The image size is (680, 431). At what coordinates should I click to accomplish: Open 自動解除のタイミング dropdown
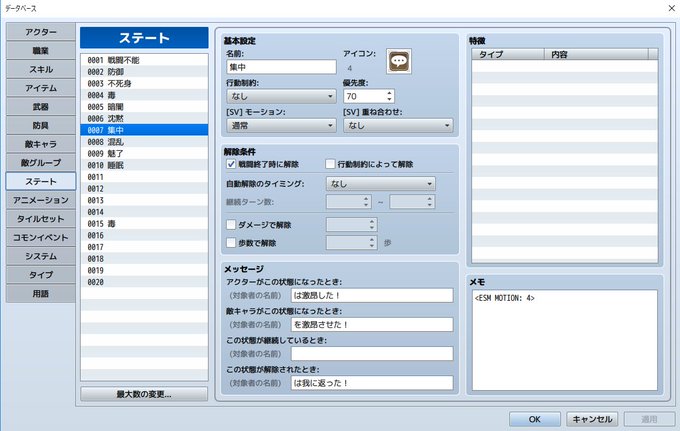click(x=380, y=183)
